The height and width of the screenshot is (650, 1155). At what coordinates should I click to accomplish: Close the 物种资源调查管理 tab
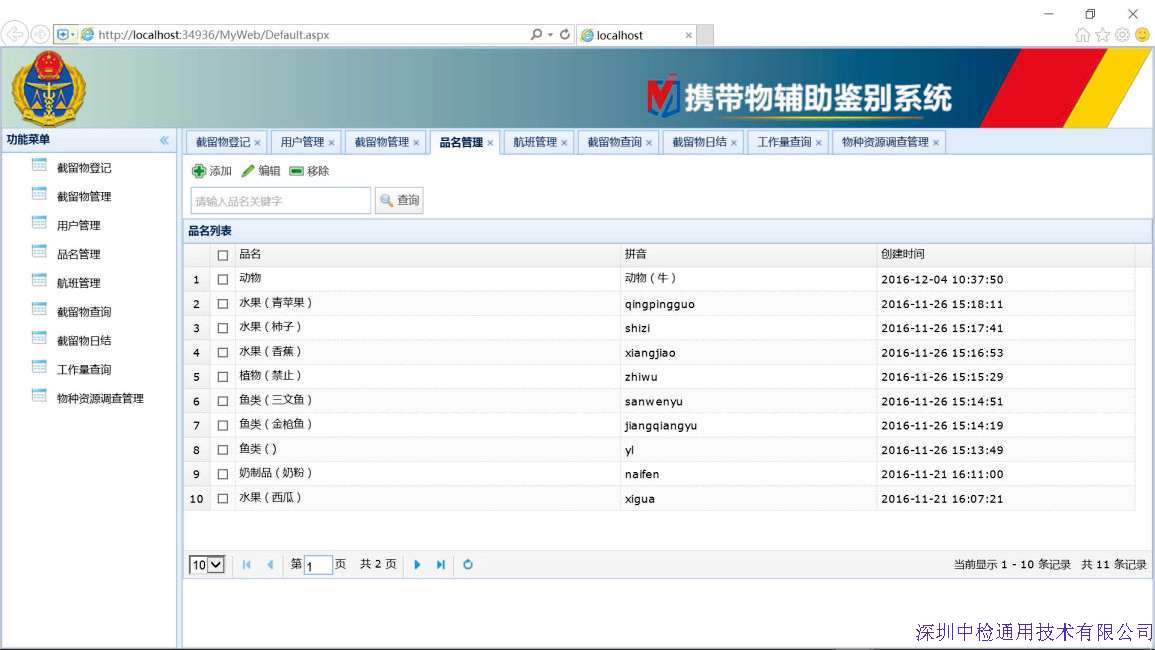click(935, 143)
